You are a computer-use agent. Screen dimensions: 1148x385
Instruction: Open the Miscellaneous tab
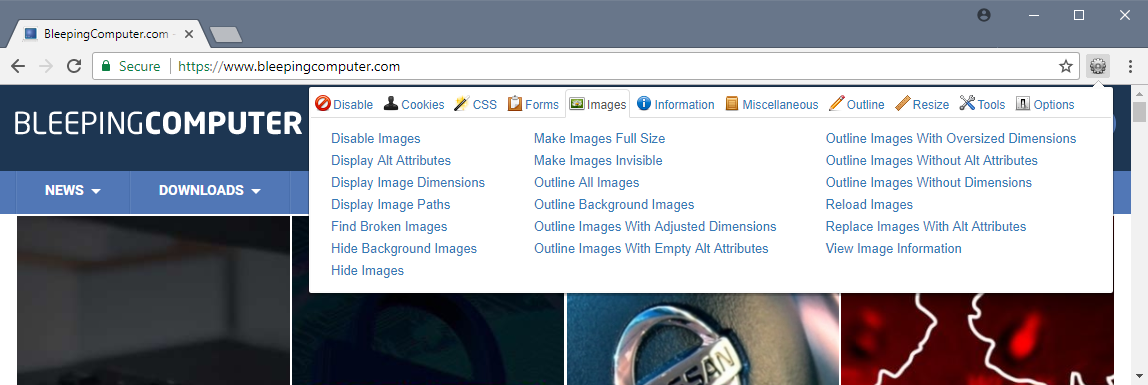772,105
